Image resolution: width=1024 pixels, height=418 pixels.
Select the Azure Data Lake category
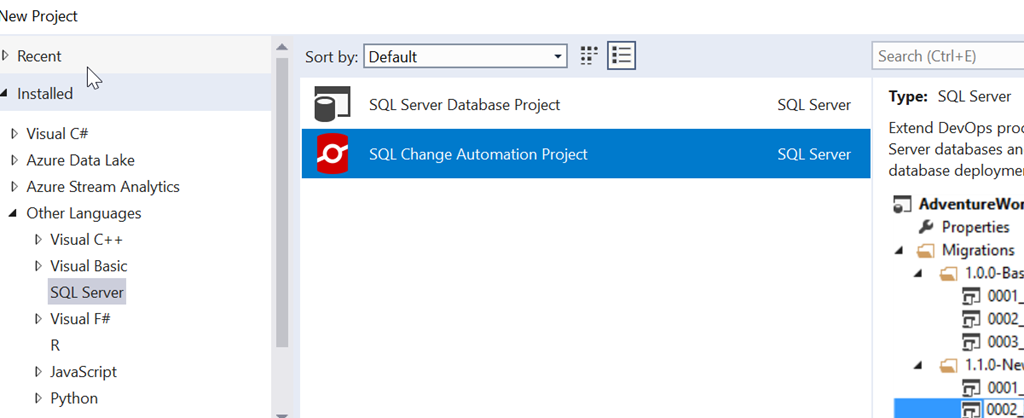point(80,160)
